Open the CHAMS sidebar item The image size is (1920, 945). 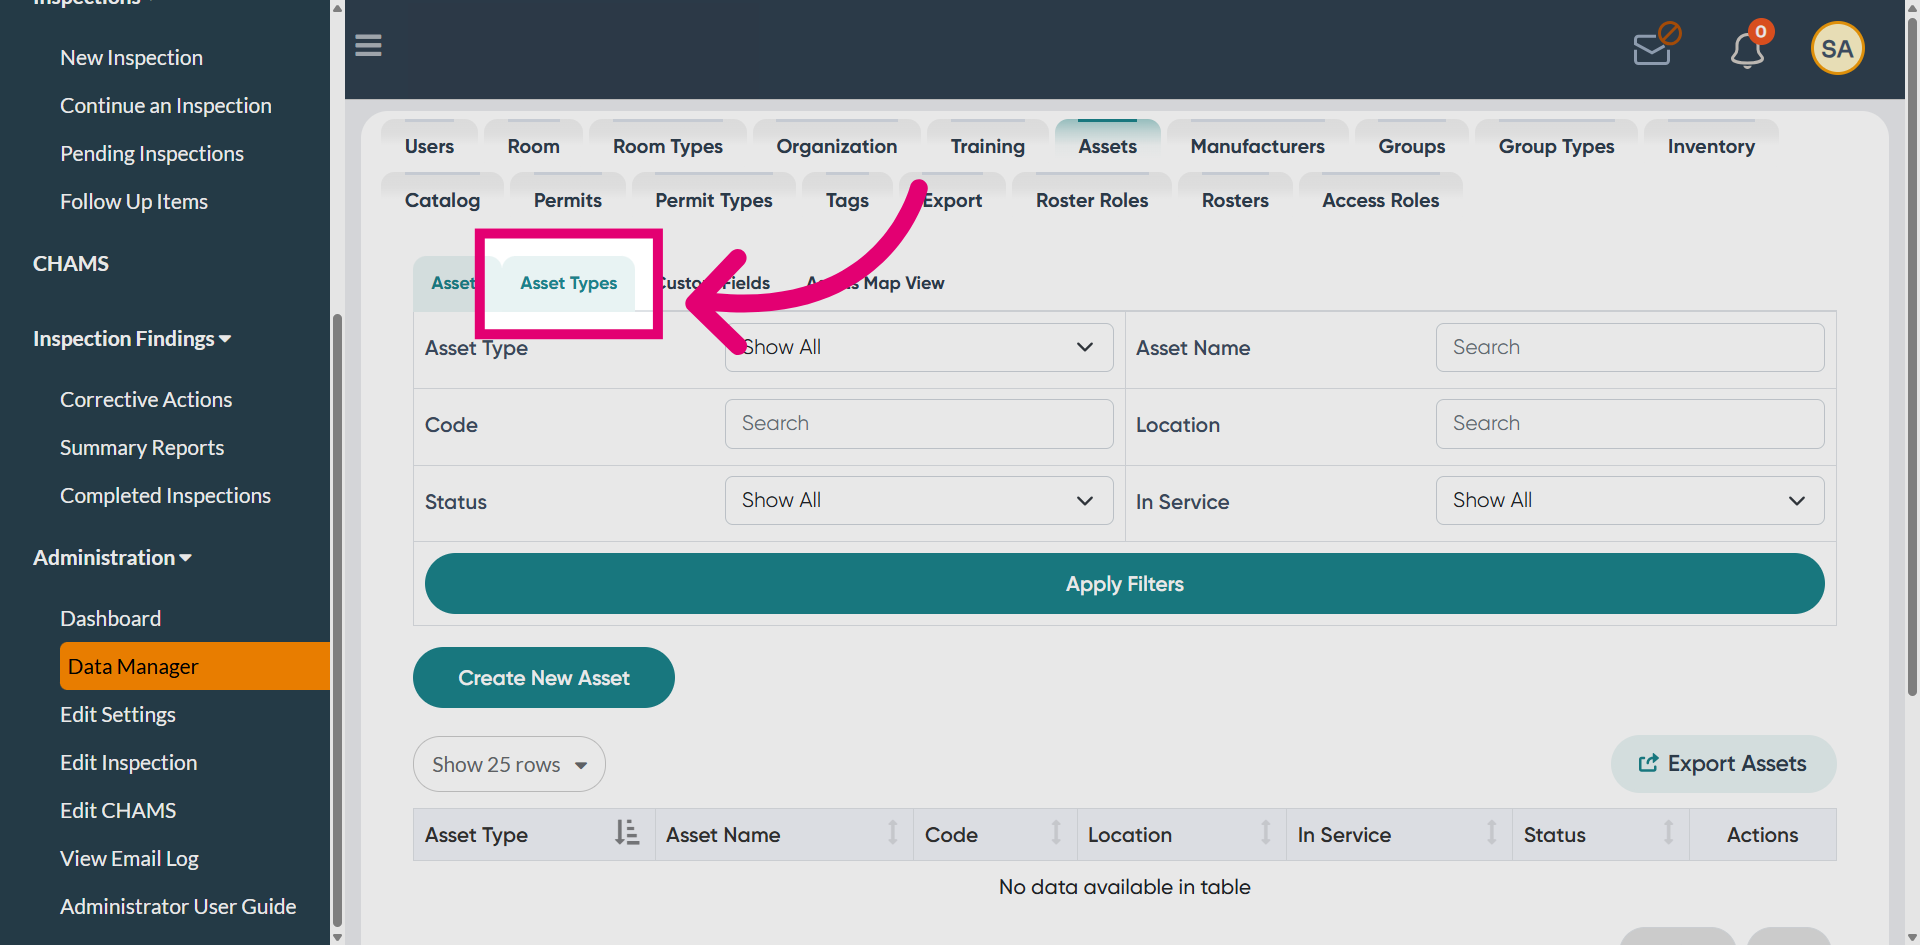(x=71, y=264)
